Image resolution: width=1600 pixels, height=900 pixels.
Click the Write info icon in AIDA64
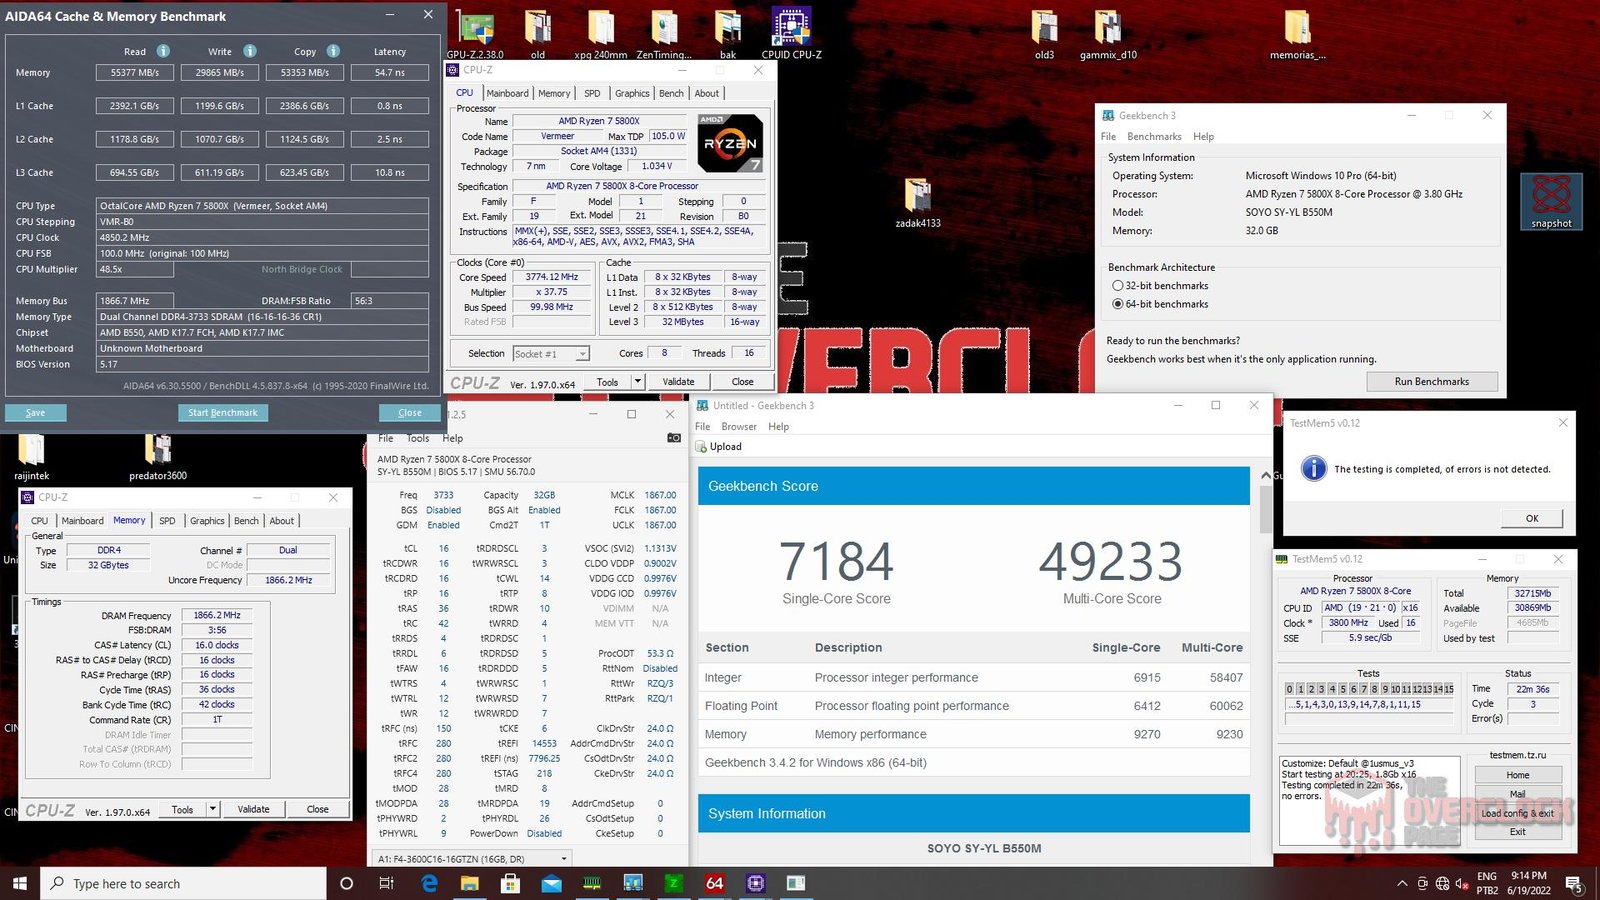[x=249, y=51]
